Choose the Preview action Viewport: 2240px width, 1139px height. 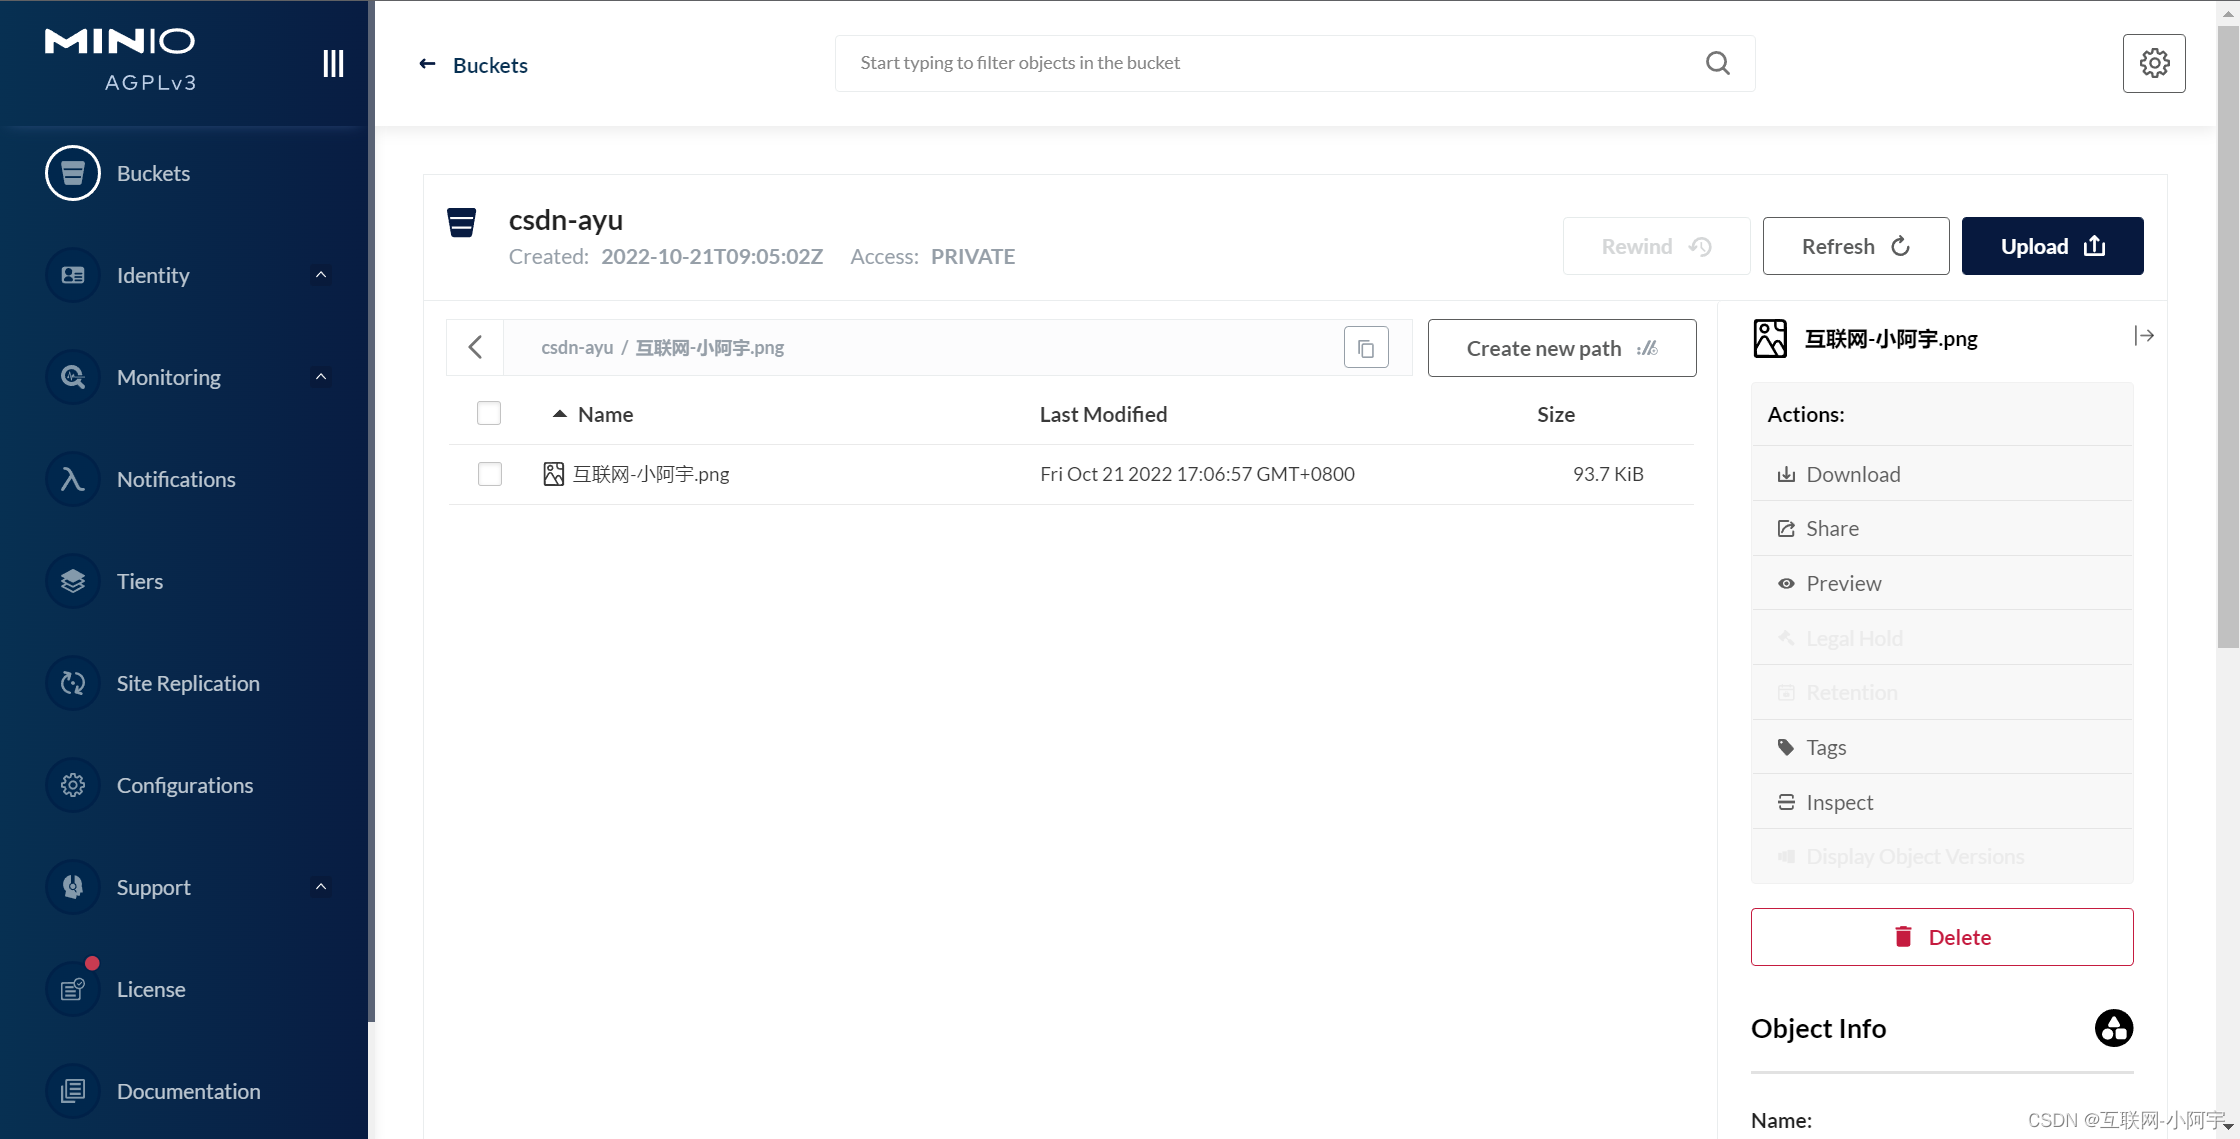point(1842,583)
